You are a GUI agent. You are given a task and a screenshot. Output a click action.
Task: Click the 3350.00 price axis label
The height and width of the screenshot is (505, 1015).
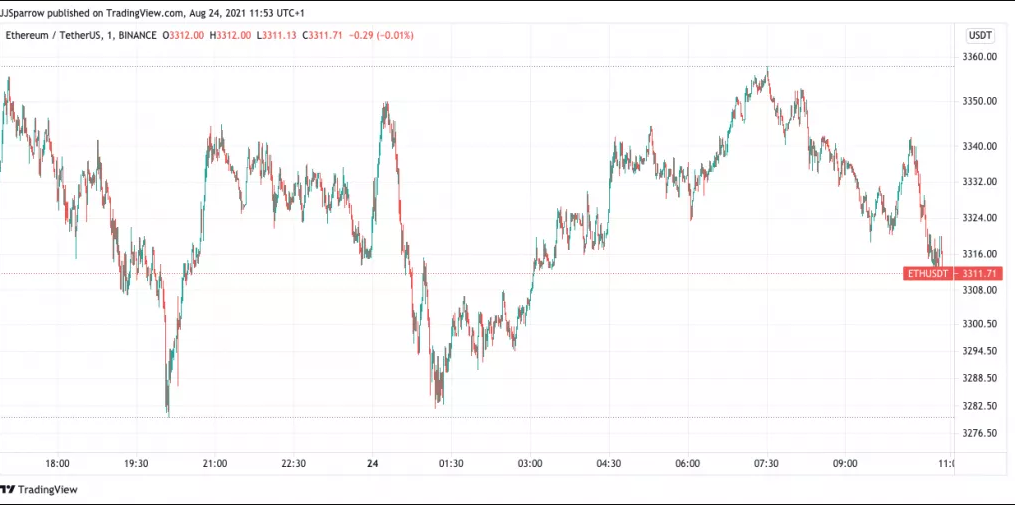[979, 102]
